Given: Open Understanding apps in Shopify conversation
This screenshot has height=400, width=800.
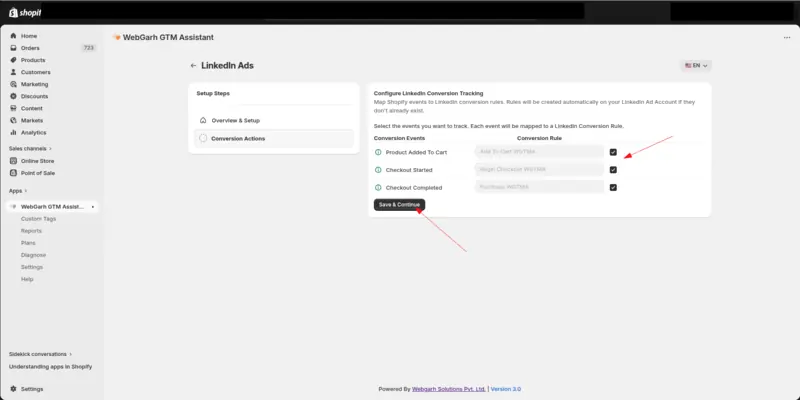Looking at the screenshot, I should [51, 367].
